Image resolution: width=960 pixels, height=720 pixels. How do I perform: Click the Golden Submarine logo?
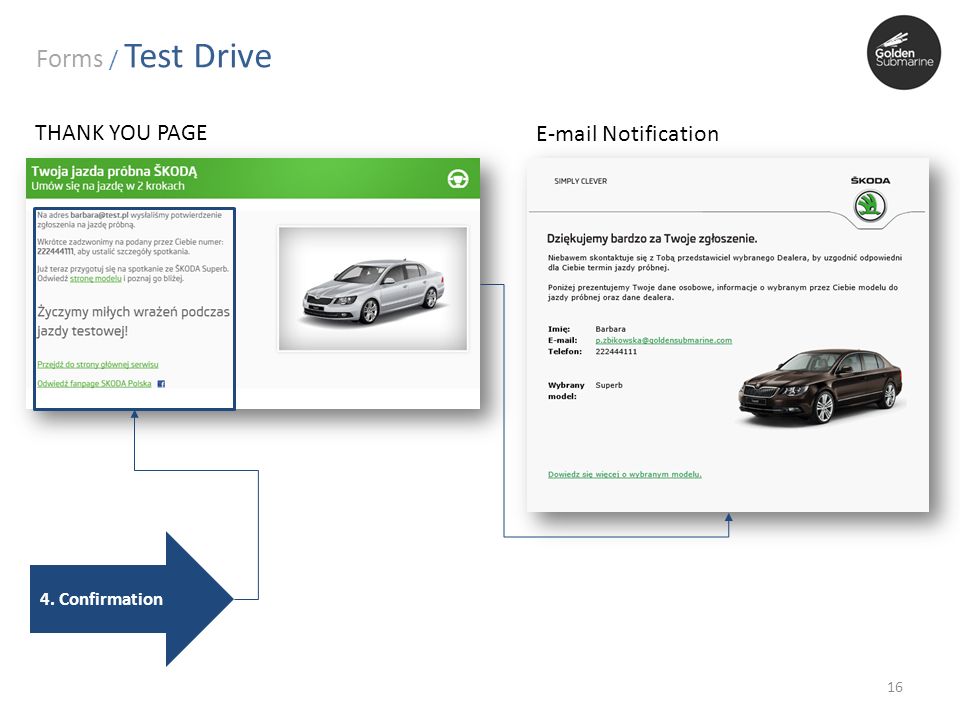click(904, 53)
